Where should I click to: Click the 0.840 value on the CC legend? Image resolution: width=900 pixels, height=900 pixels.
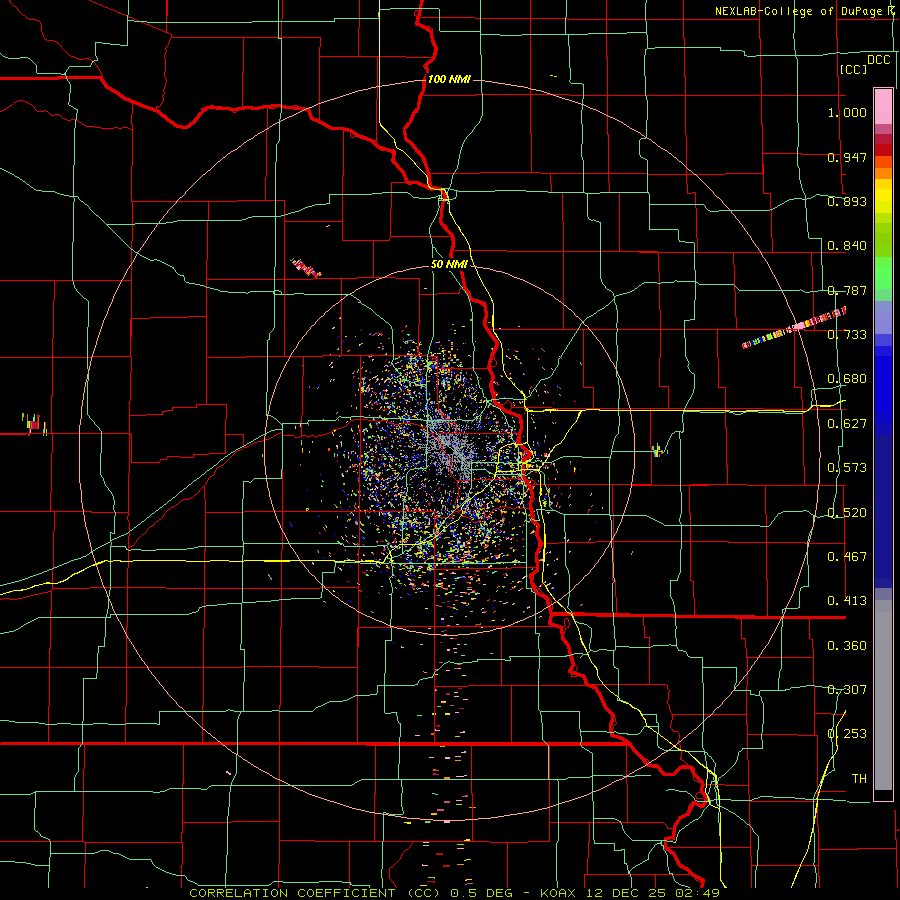(x=847, y=246)
